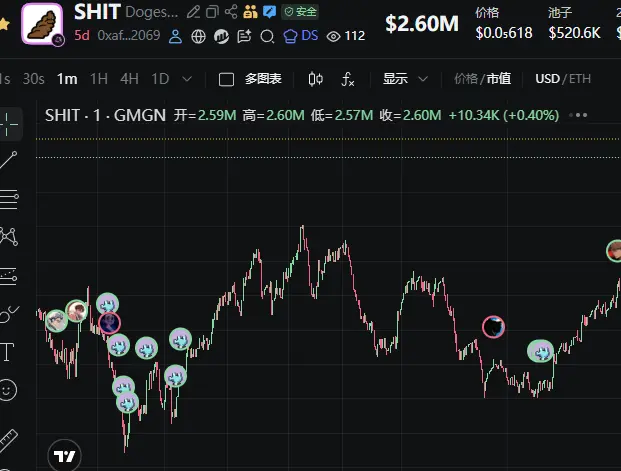
Task: Open the globe website icon
Action: pos(198,36)
